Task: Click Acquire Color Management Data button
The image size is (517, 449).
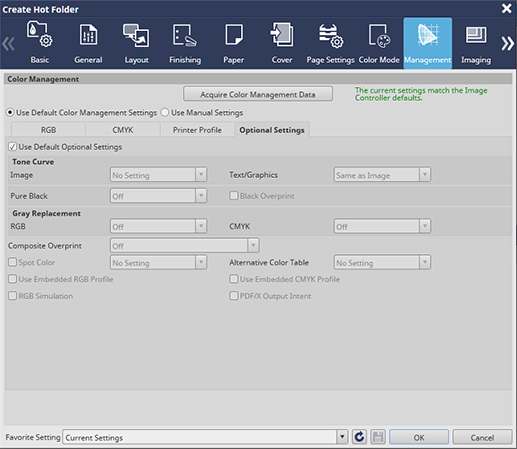Action: click(x=258, y=94)
